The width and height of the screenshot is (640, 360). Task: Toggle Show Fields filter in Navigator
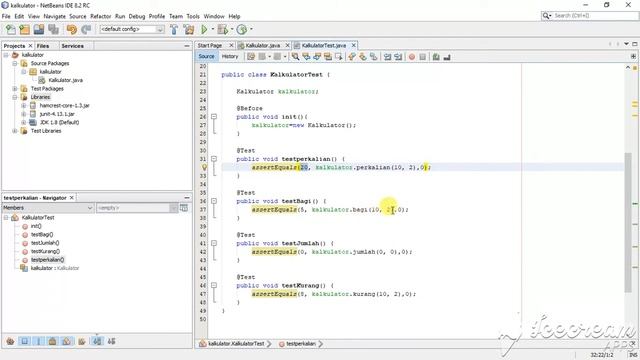tap(24, 341)
